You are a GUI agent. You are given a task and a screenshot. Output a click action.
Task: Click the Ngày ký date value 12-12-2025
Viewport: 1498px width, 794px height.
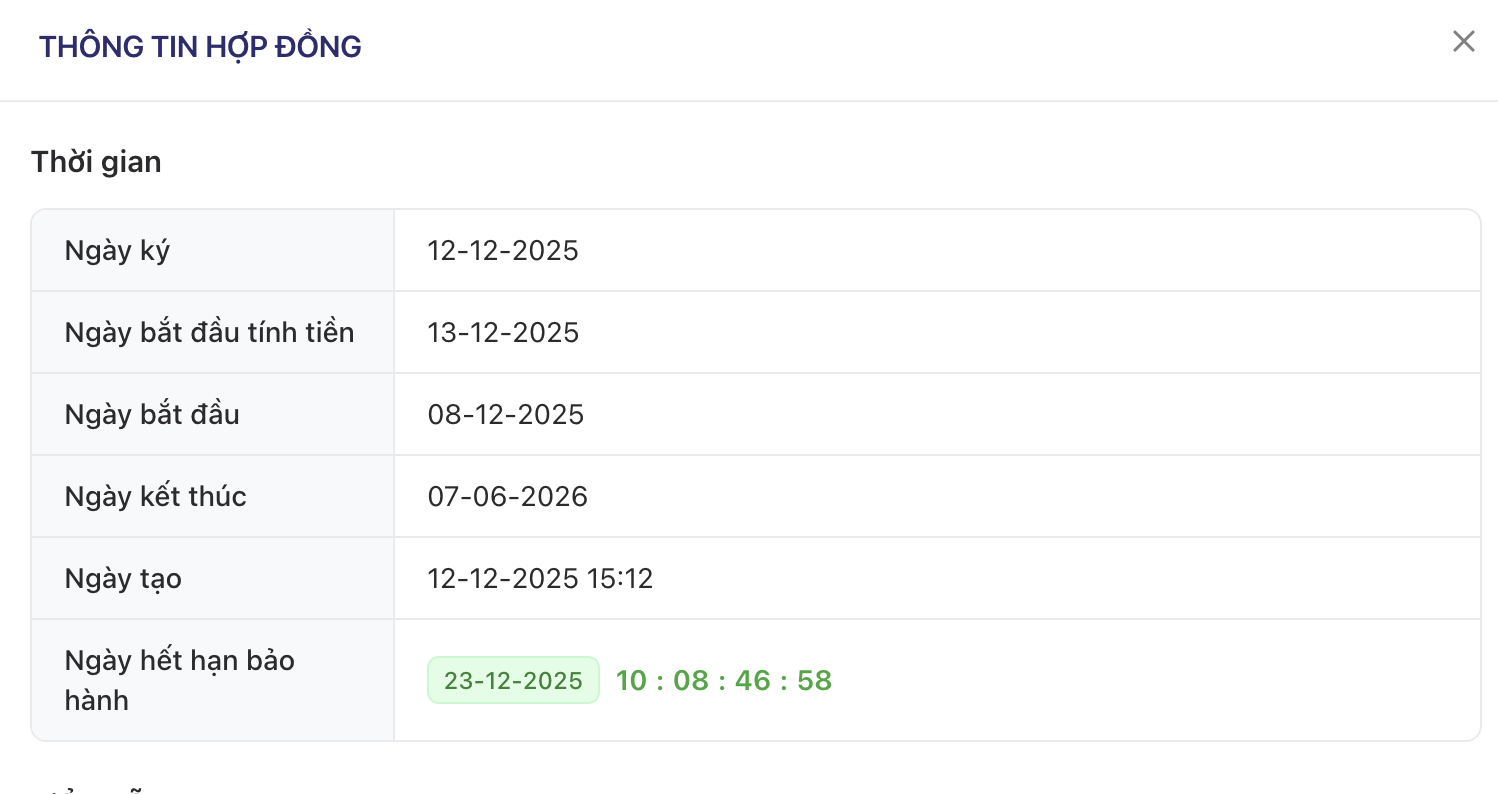[x=503, y=250]
